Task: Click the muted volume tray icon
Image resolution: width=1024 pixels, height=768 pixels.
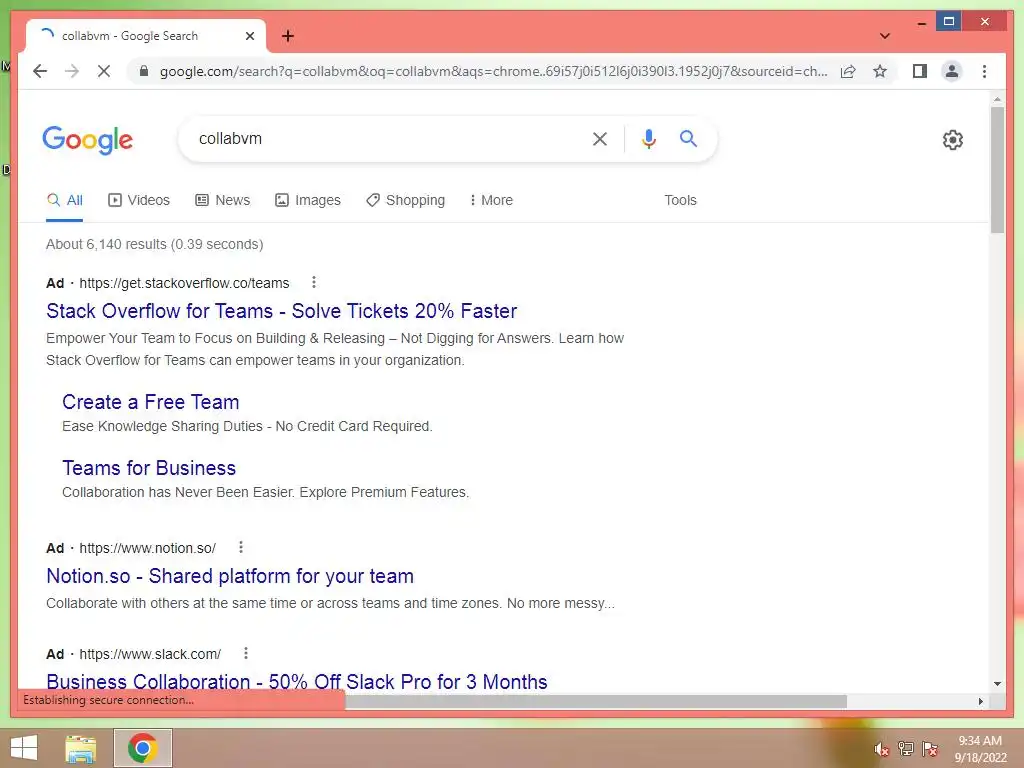Action: point(882,749)
